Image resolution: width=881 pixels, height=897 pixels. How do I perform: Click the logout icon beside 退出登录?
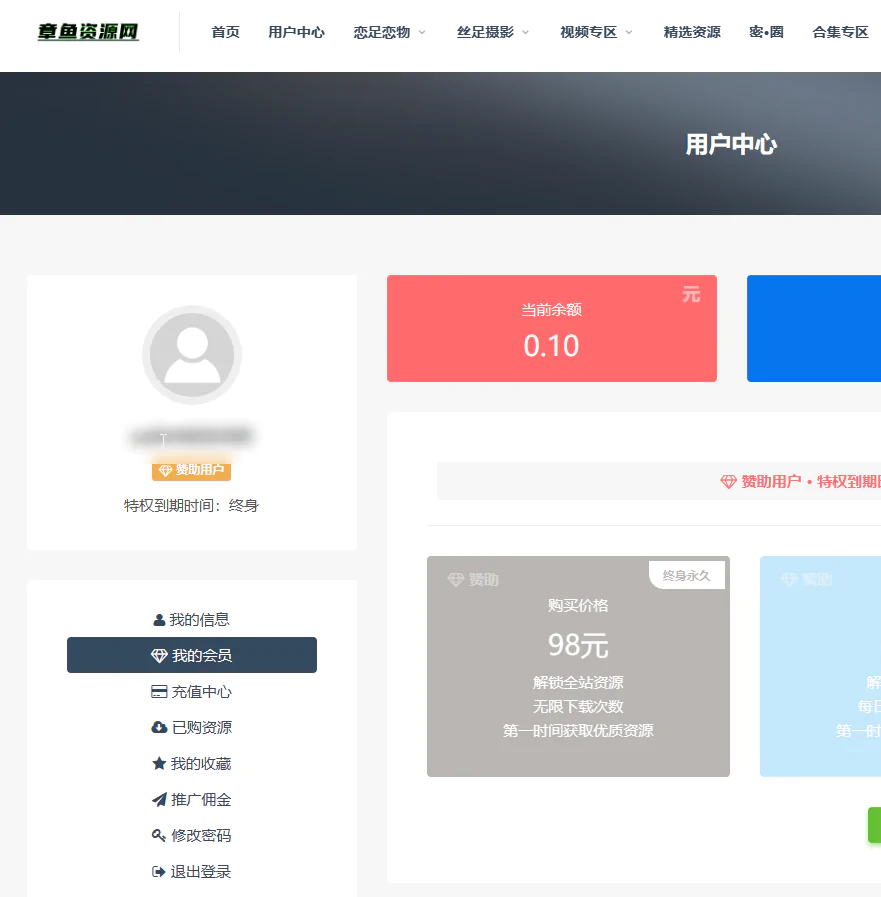[158, 871]
